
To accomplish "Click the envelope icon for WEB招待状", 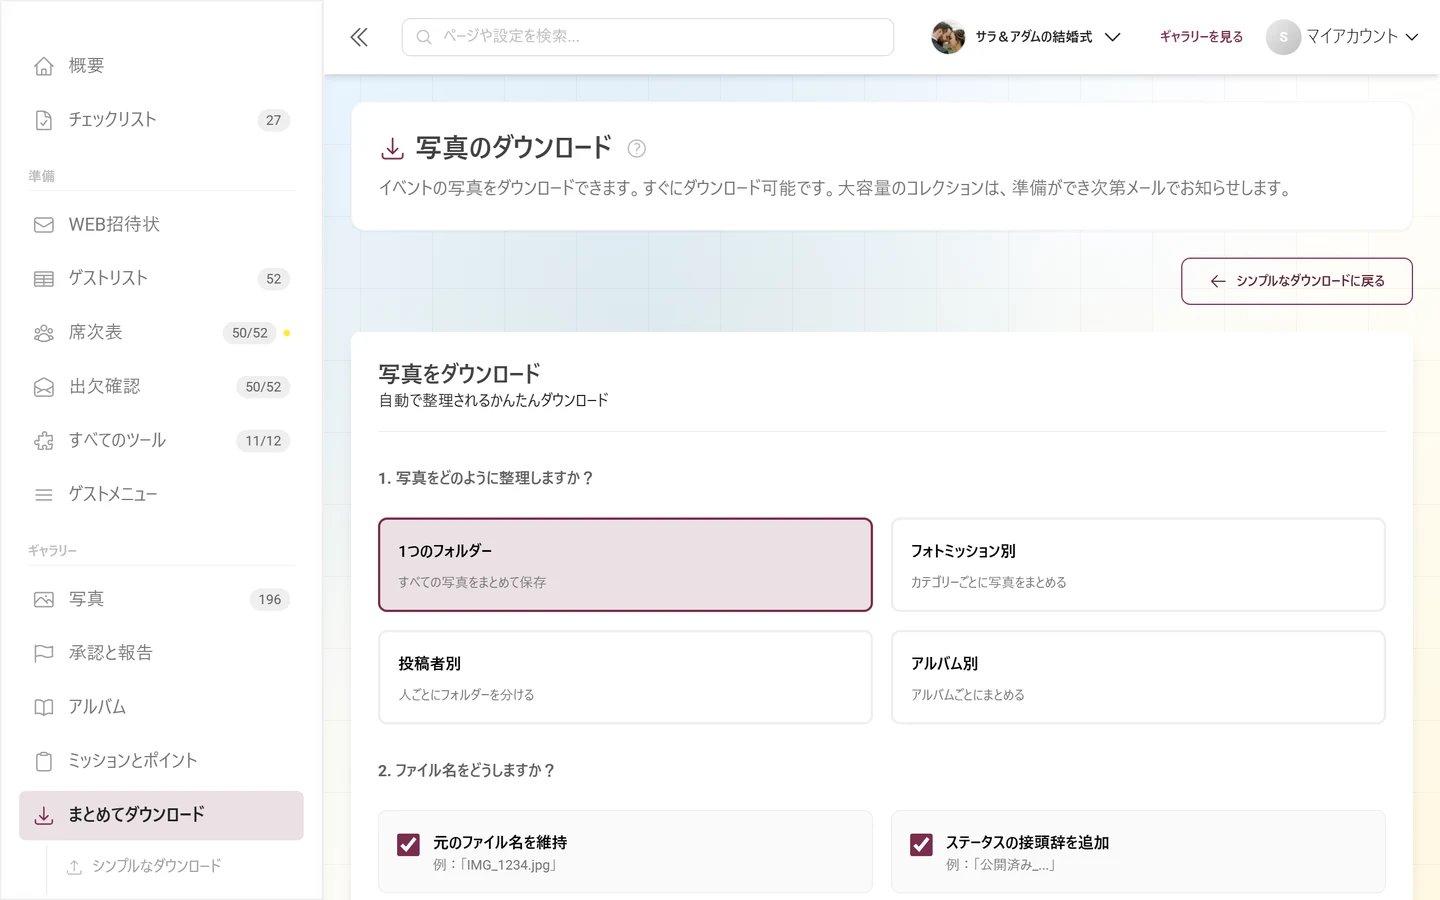I will pyautogui.click(x=44, y=225).
